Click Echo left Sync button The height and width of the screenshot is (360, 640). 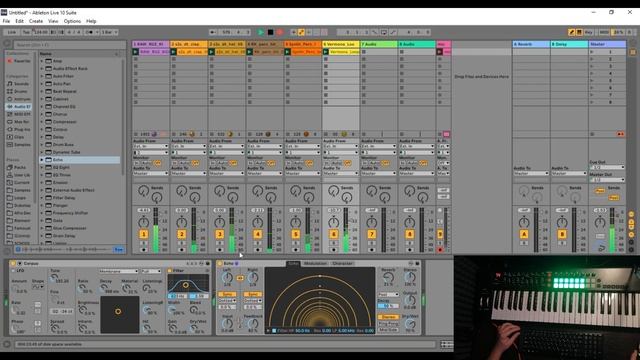(227, 294)
